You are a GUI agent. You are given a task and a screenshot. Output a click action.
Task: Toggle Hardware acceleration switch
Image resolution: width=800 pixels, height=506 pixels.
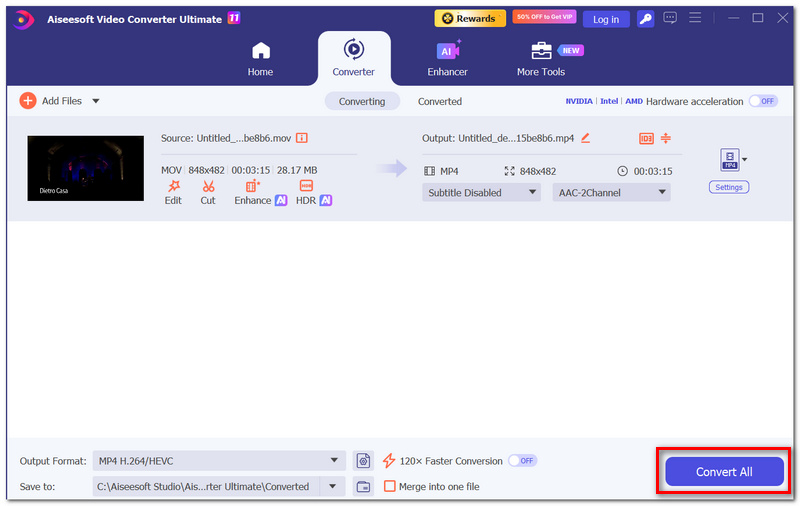[763, 101]
